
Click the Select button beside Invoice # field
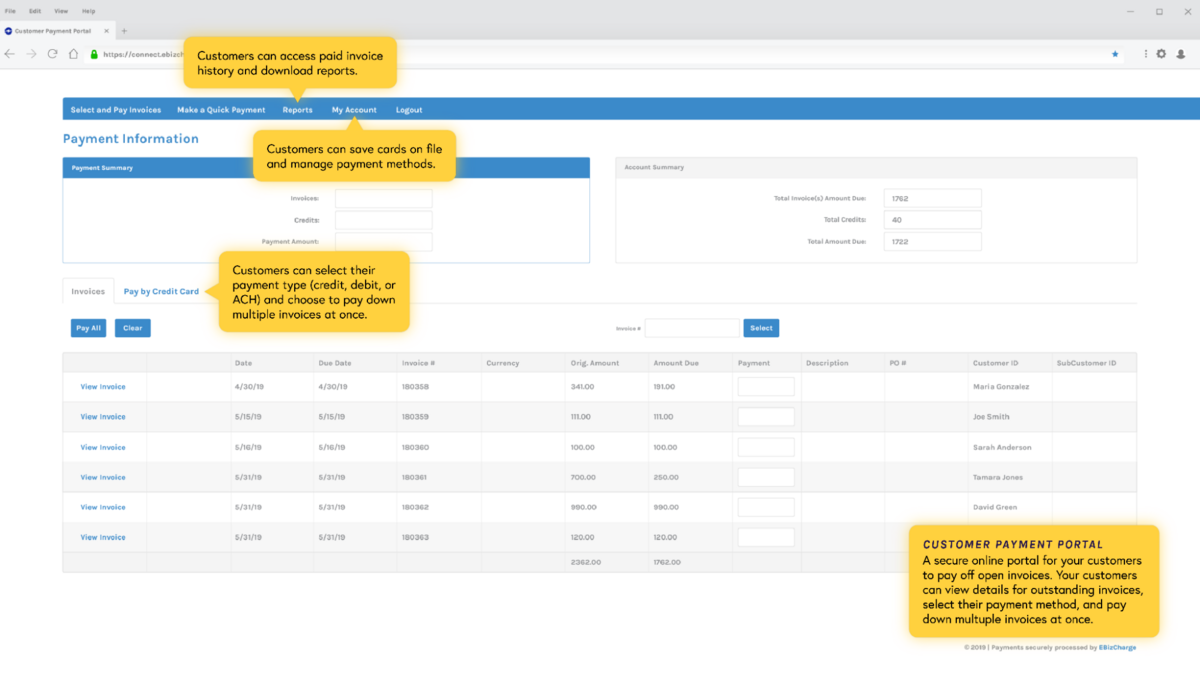point(761,328)
